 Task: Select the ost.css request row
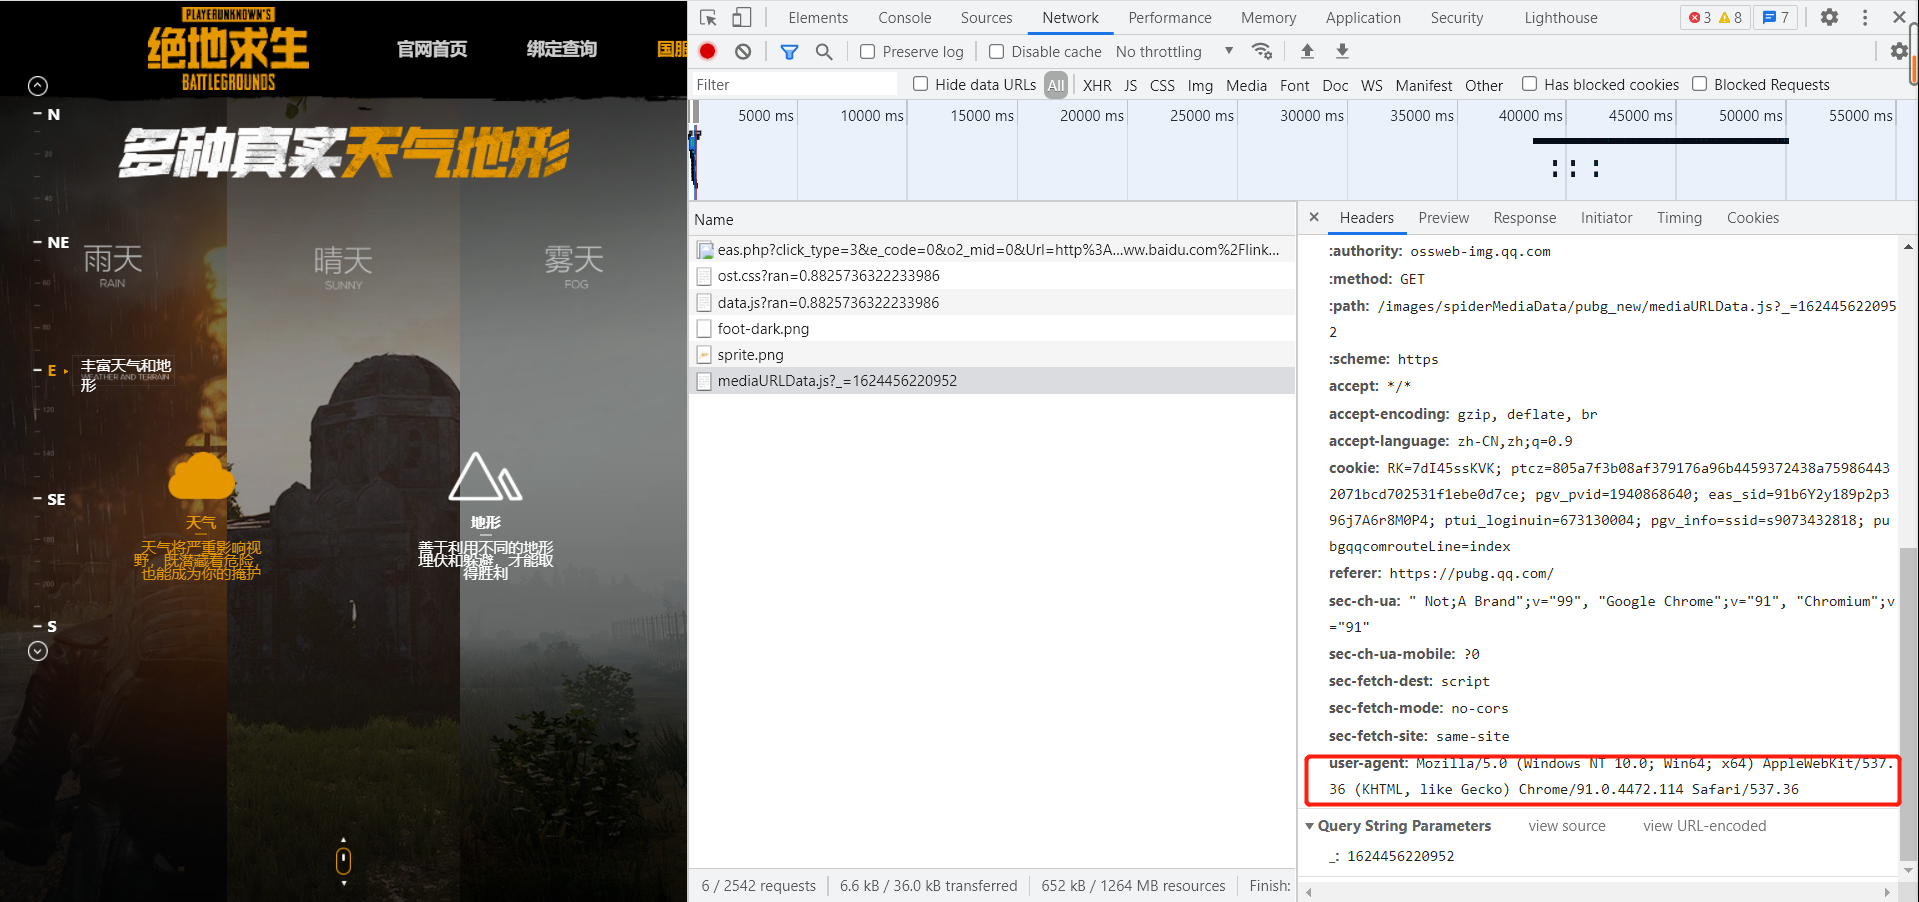[x=992, y=276]
